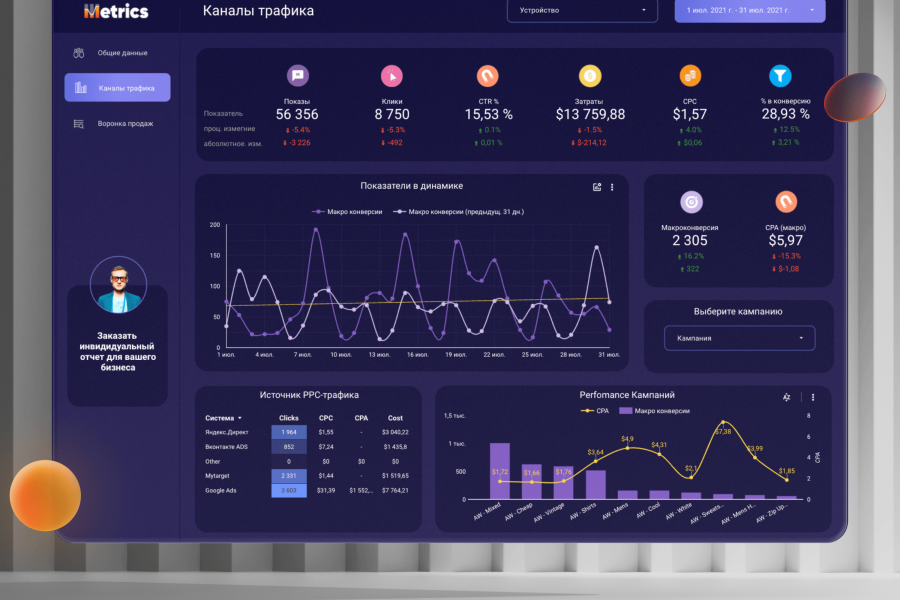The width and height of the screenshot is (900, 600).
Task: Click the Затраты dollar coin icon
Action: click(x=589, y=76)
